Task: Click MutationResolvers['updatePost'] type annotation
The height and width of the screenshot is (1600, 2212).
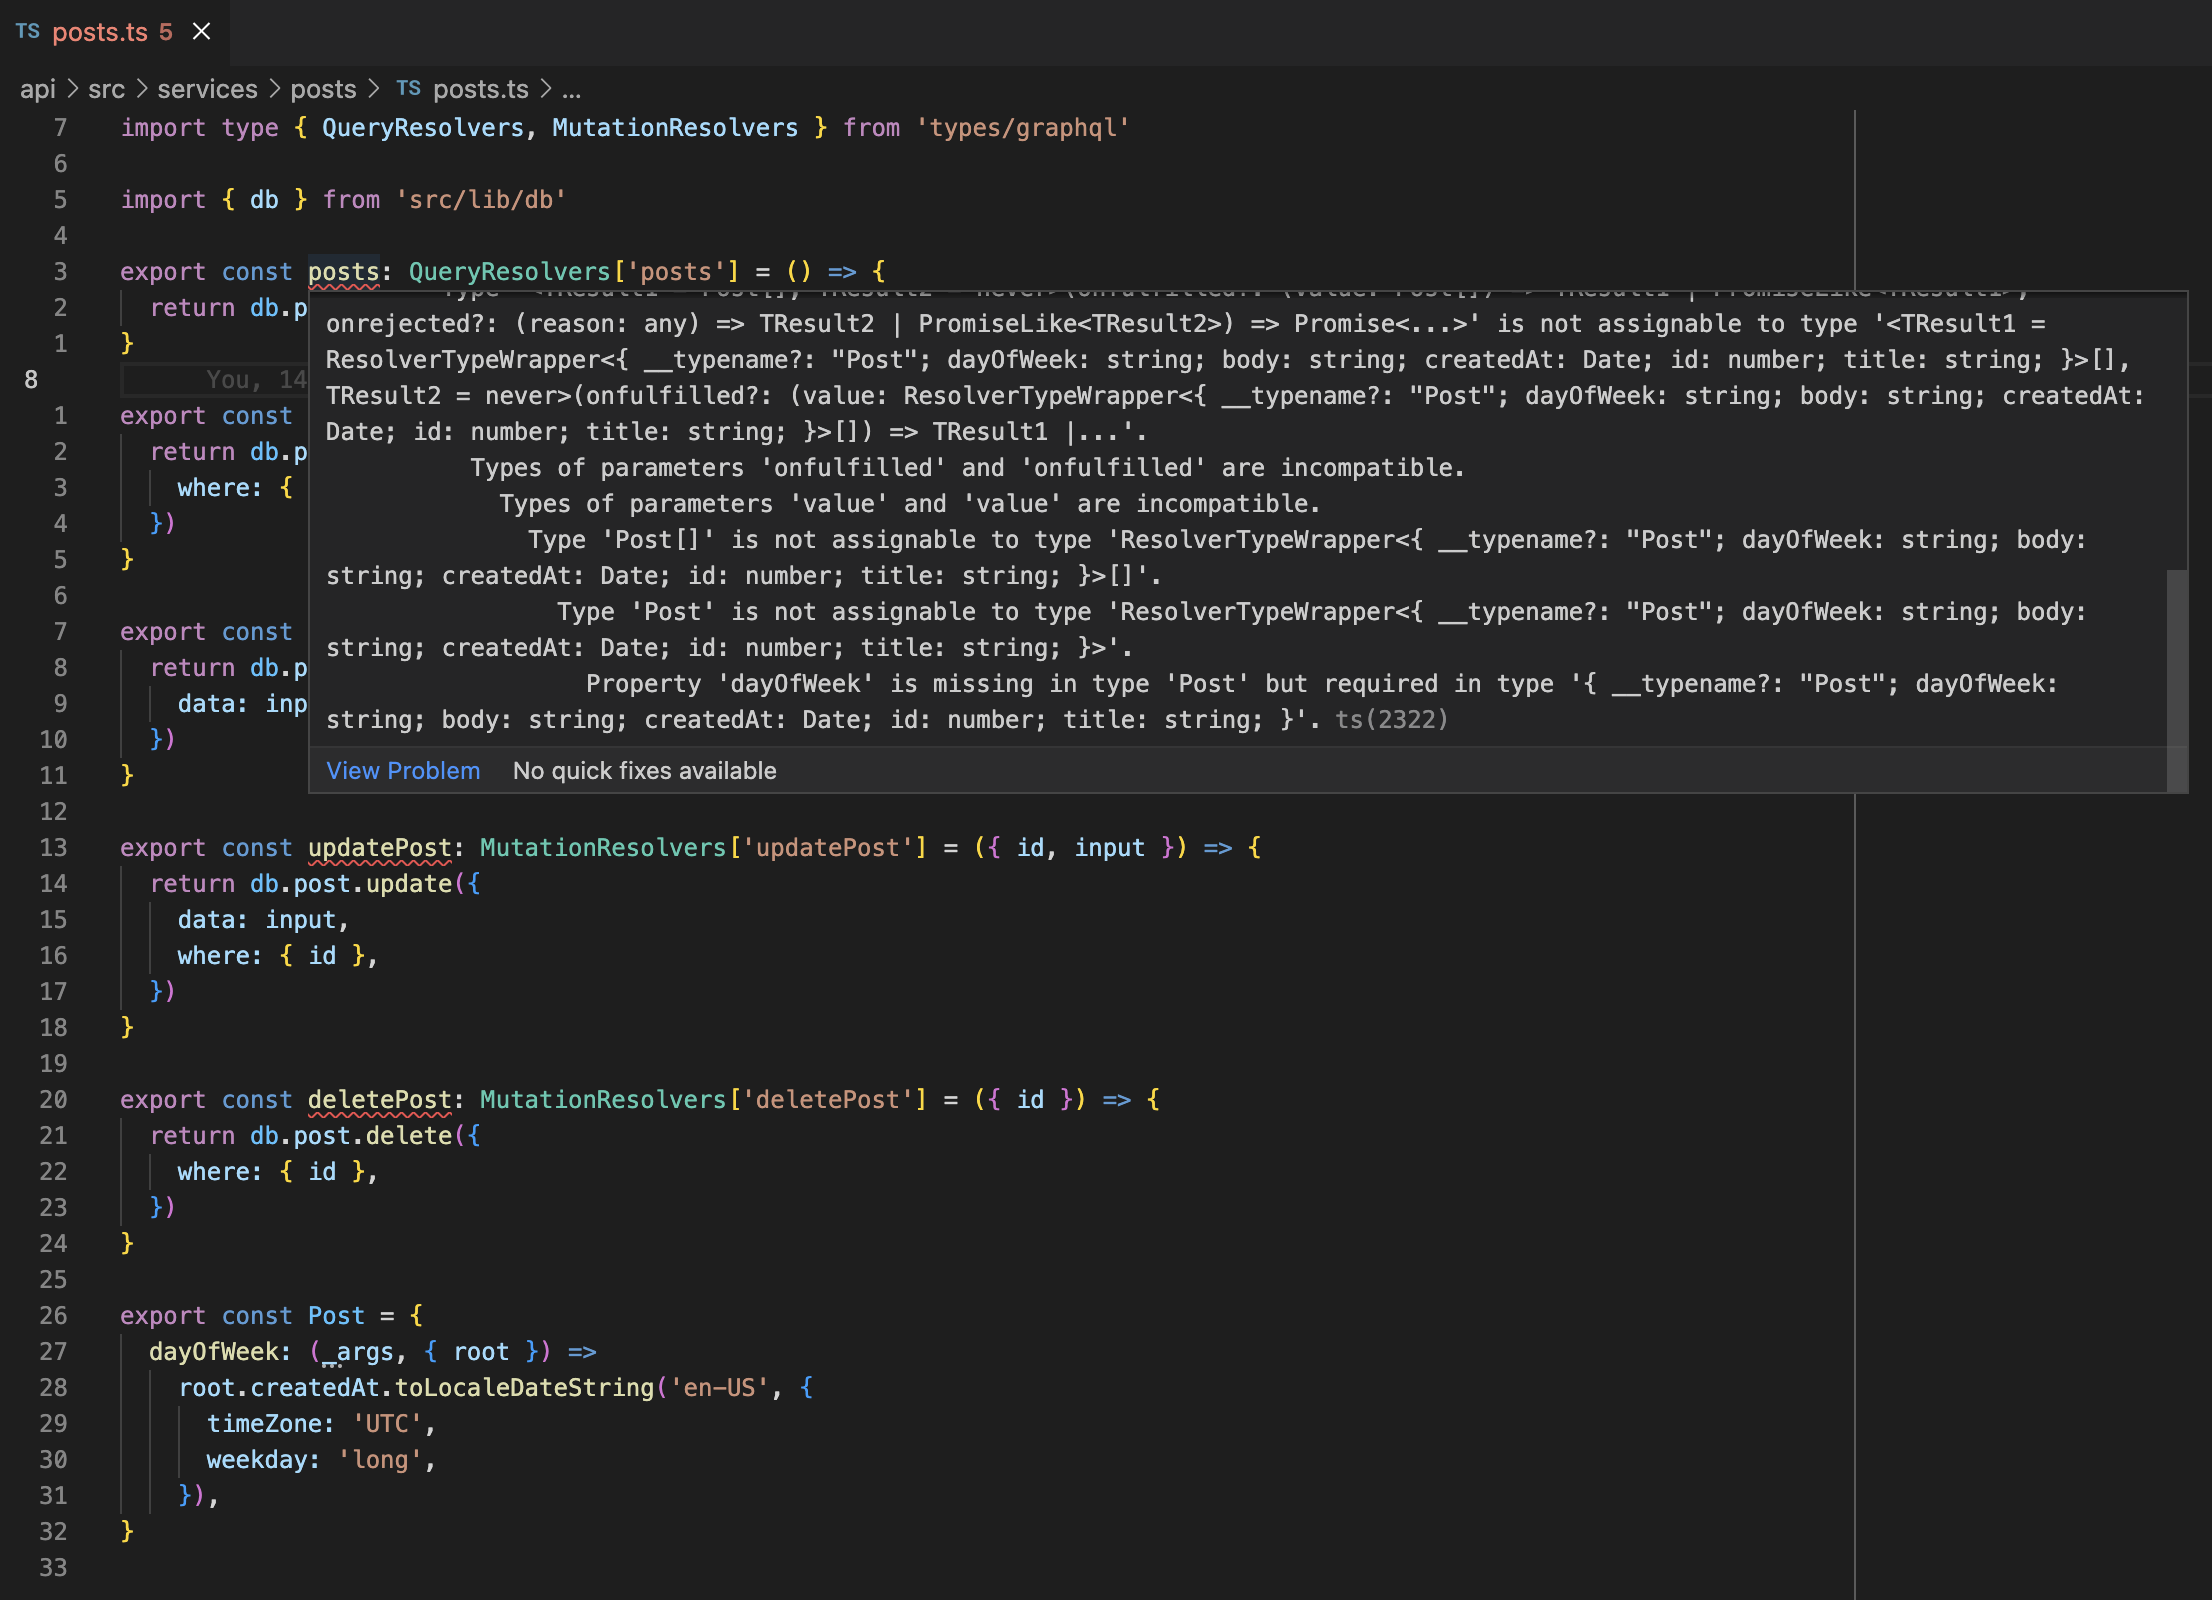Action: tap(704, 848)
